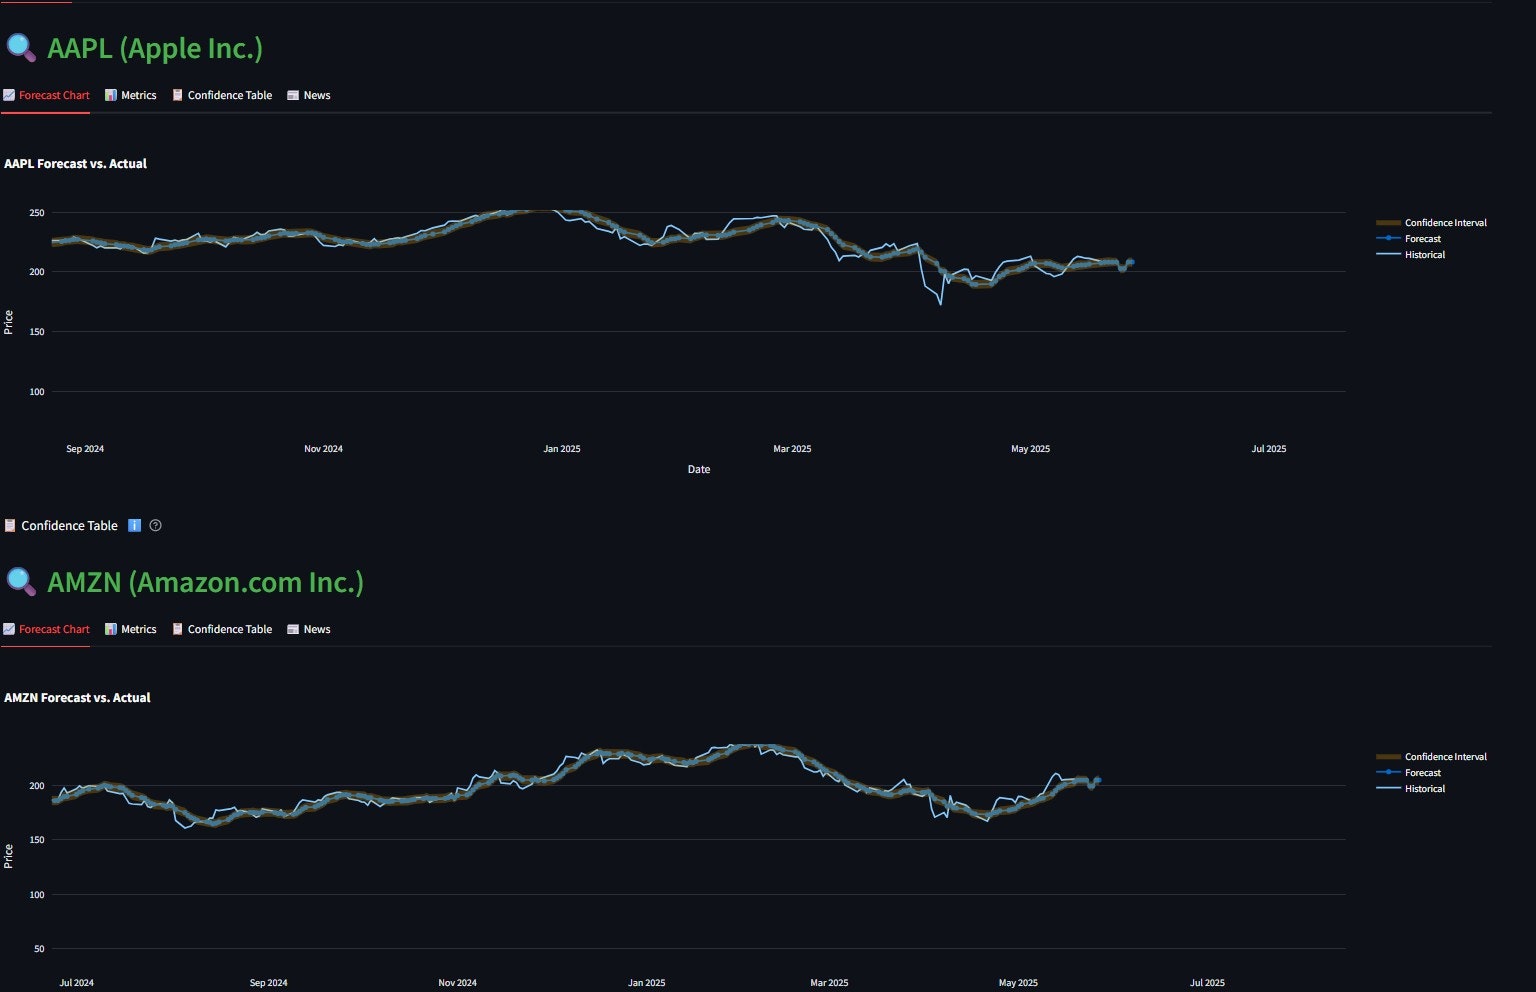Click the 'Date' axis label on AAPL chart

tap(699, 470)
